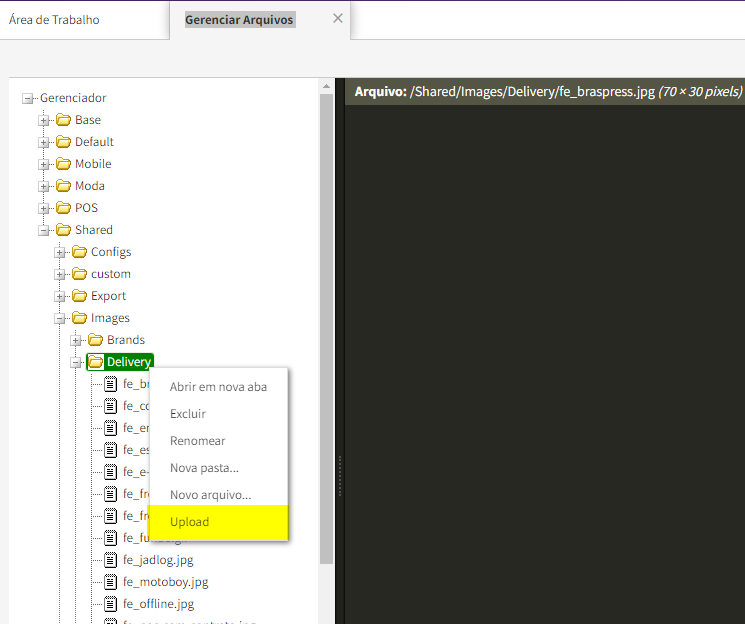Select the Moda folder label

[x=90, y=186]
